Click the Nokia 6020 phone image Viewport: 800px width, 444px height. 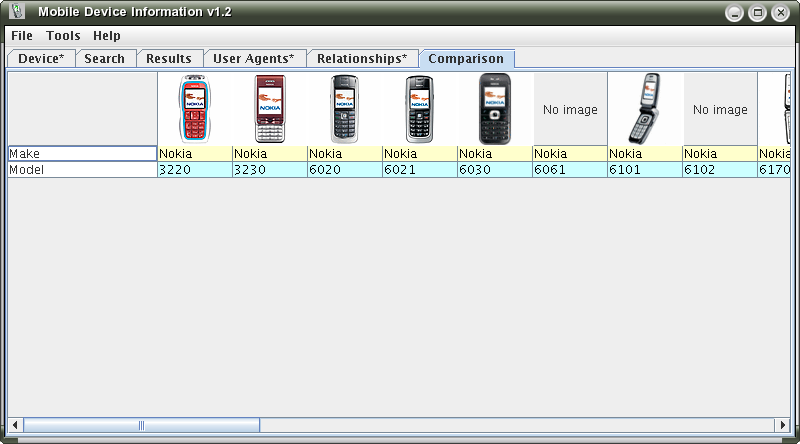tap(345, 109)
